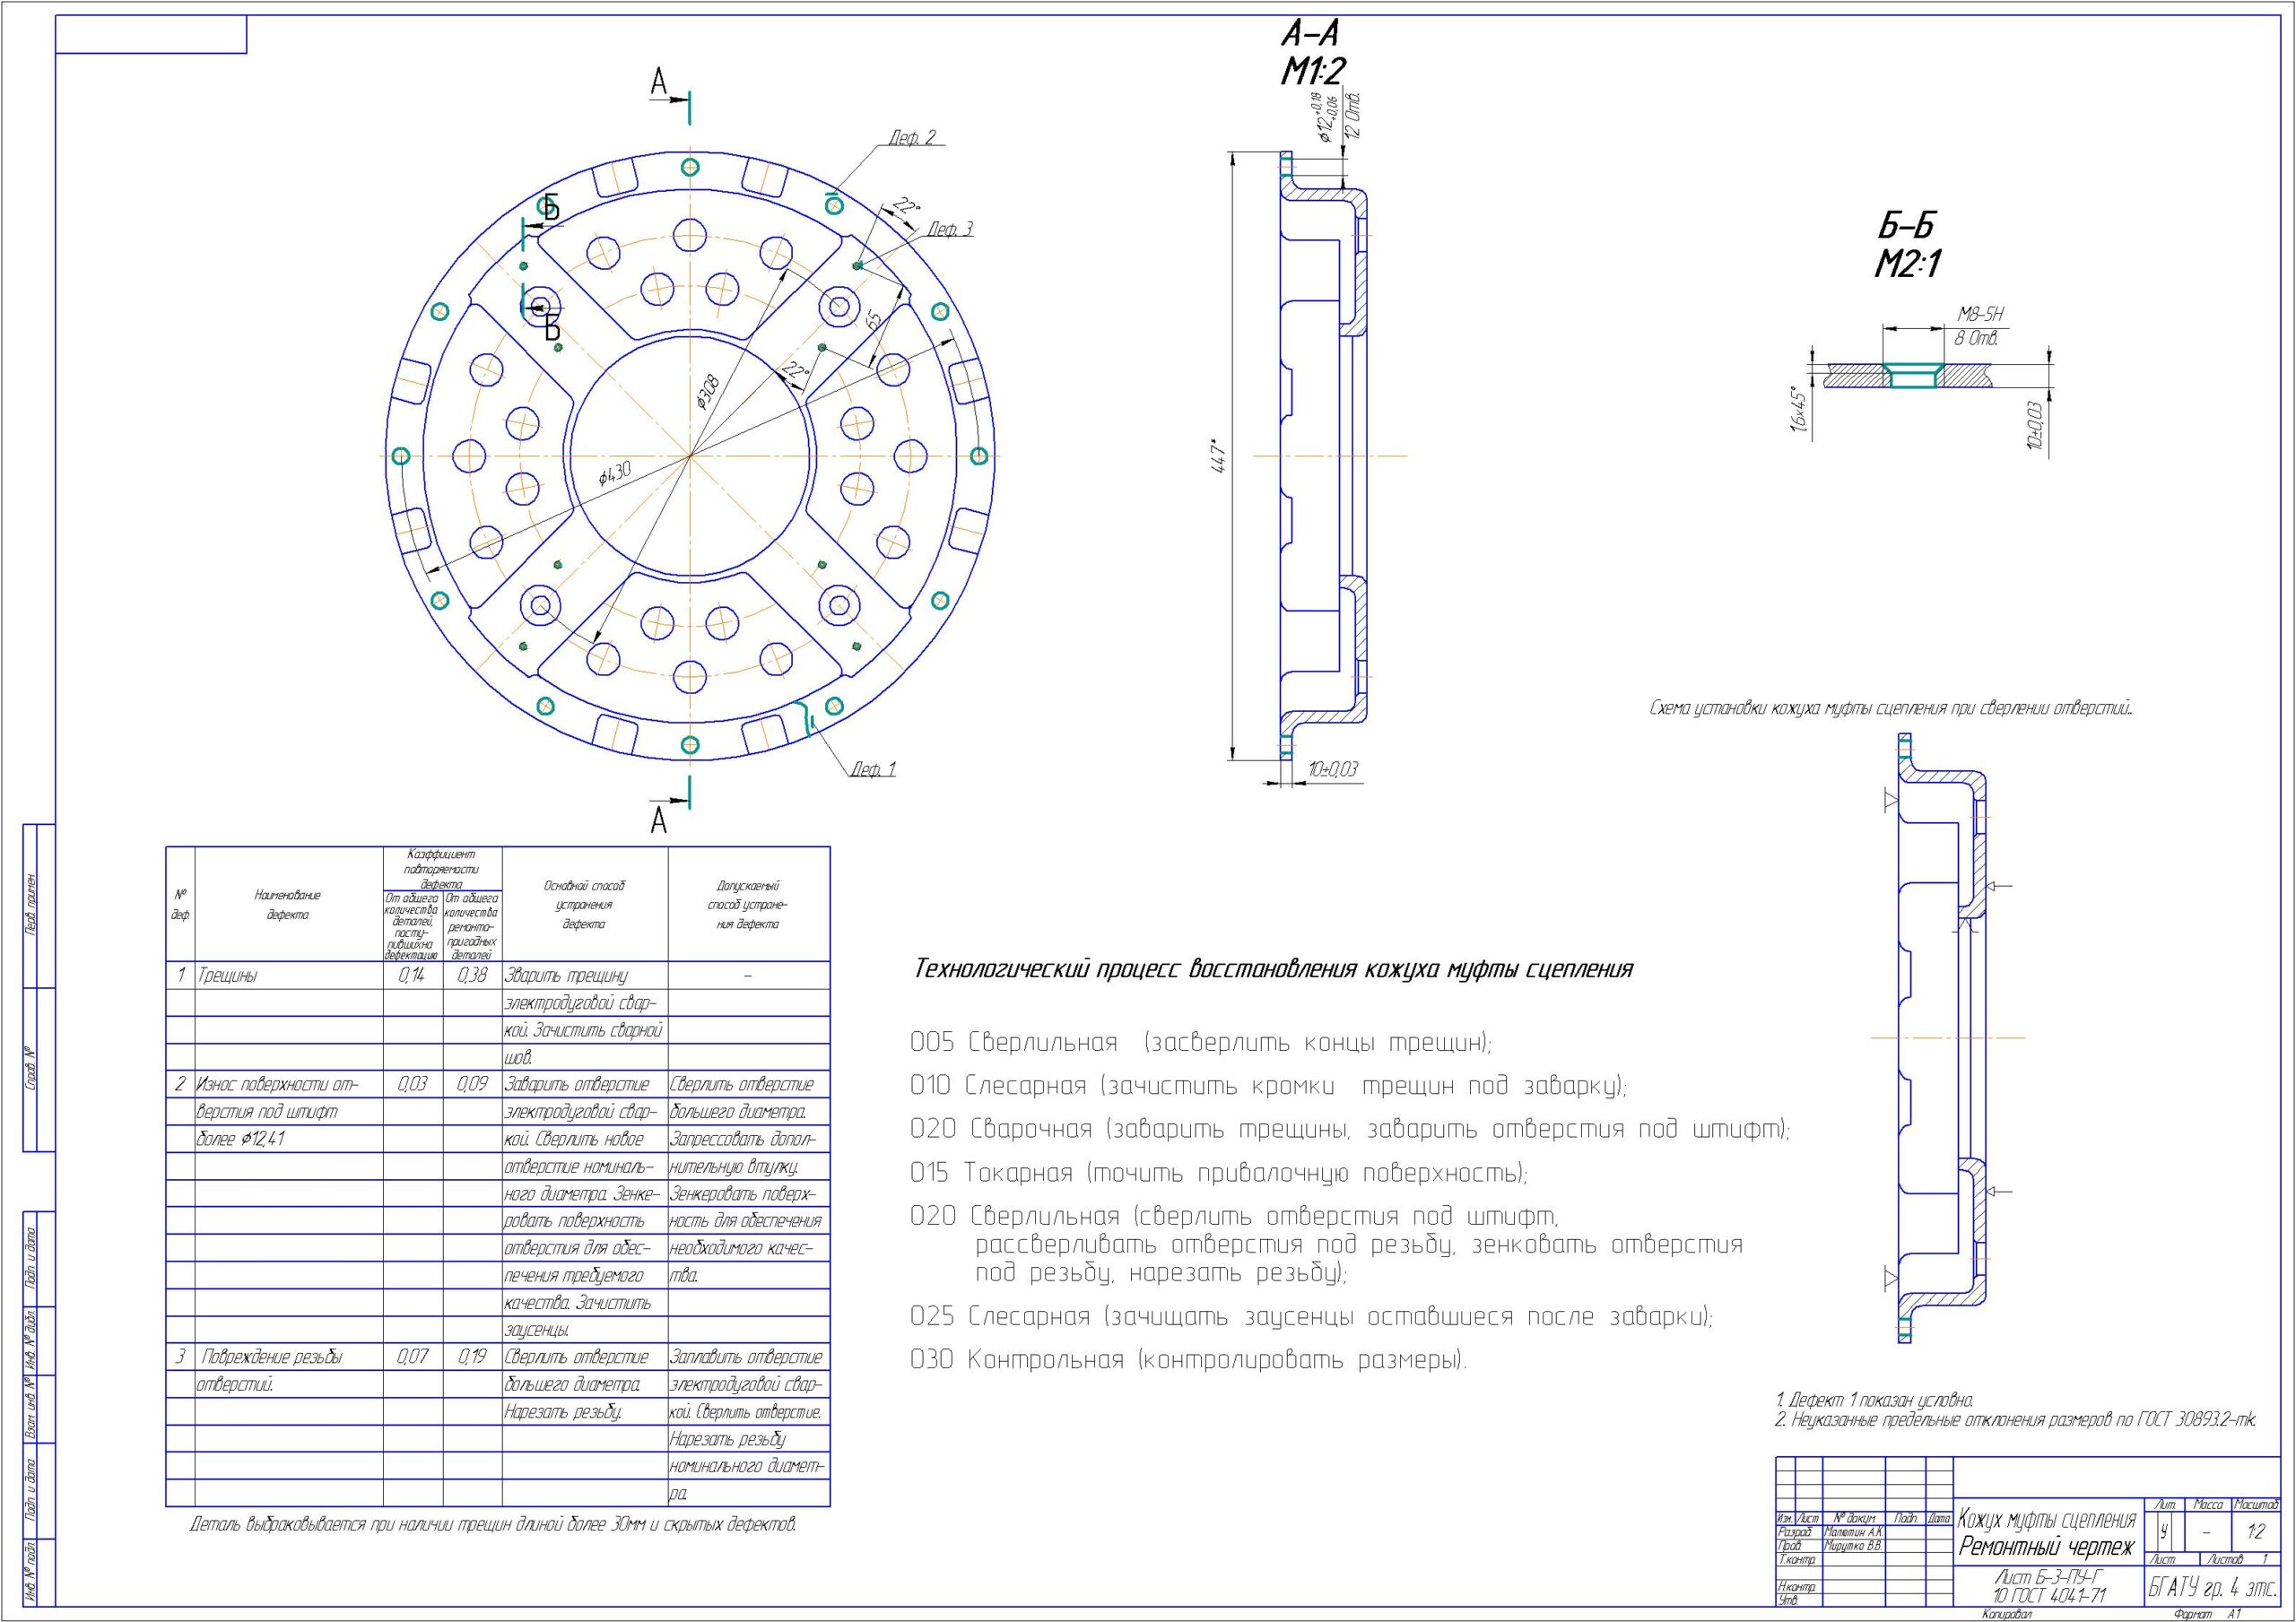Click the note "1. Дефект 1 показан условно."
Image resolution: width=2296 pixels, height=1622 pixels.
pyautogui.click(x=1874, y=1400)
